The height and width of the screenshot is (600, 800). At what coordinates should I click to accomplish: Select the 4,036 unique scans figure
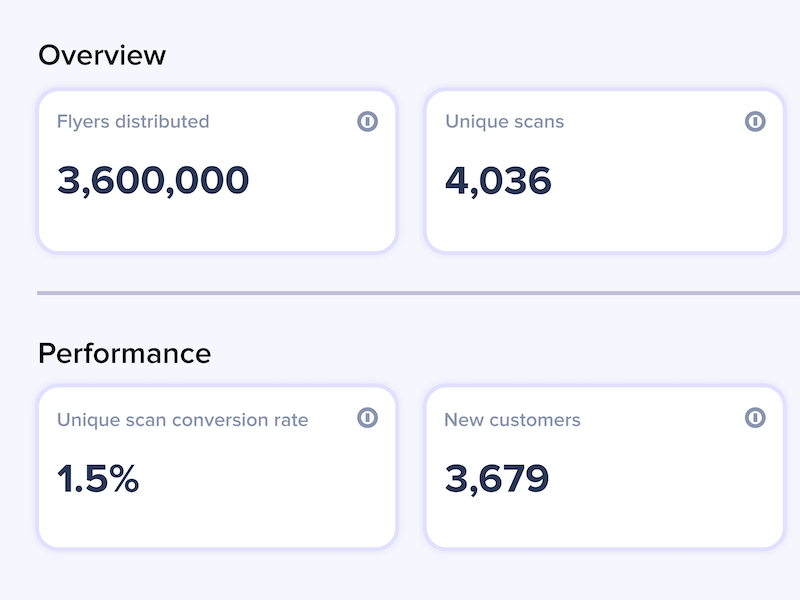(x=498, y=181)
